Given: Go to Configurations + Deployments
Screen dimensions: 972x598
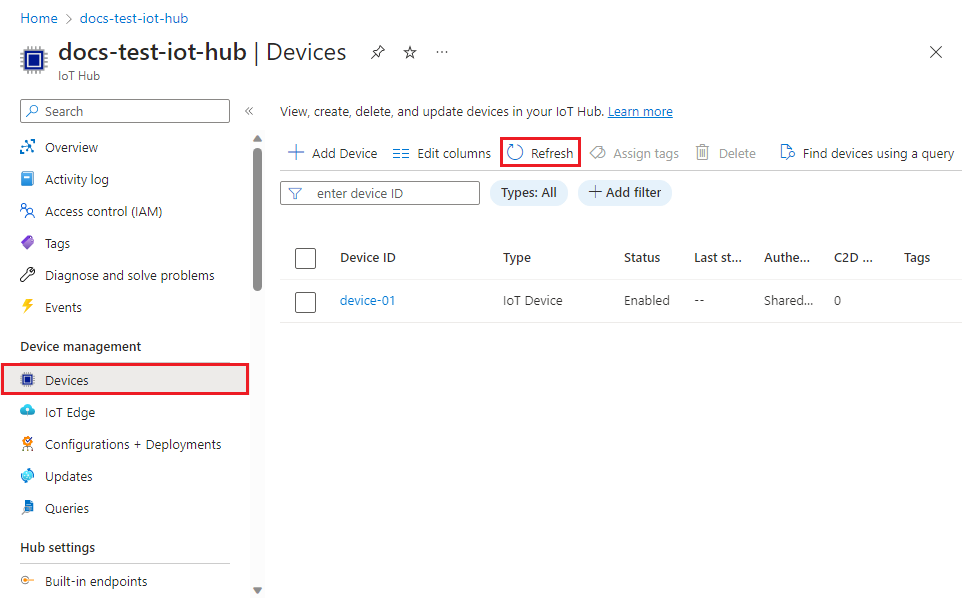Looking at the screenshot, I should click(x=133, y=444).
